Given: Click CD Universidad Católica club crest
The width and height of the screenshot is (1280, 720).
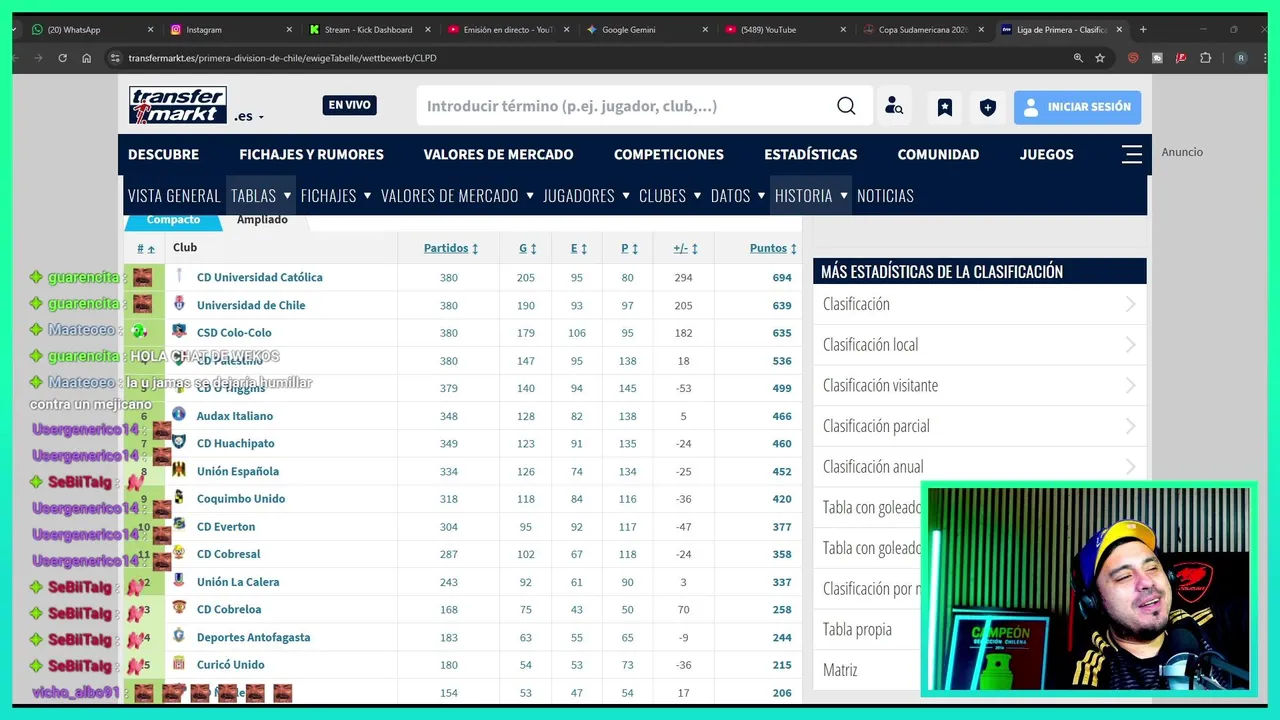Looking at the screenshot, I should 179,276.
